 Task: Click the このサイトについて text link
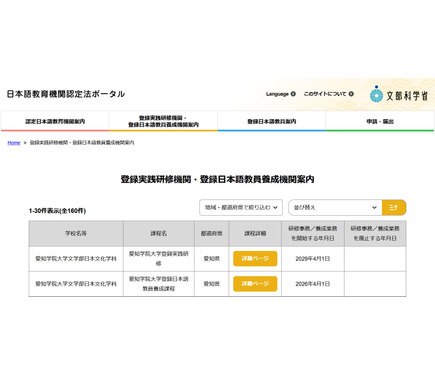pyautogui.click(x=325, y=94)
